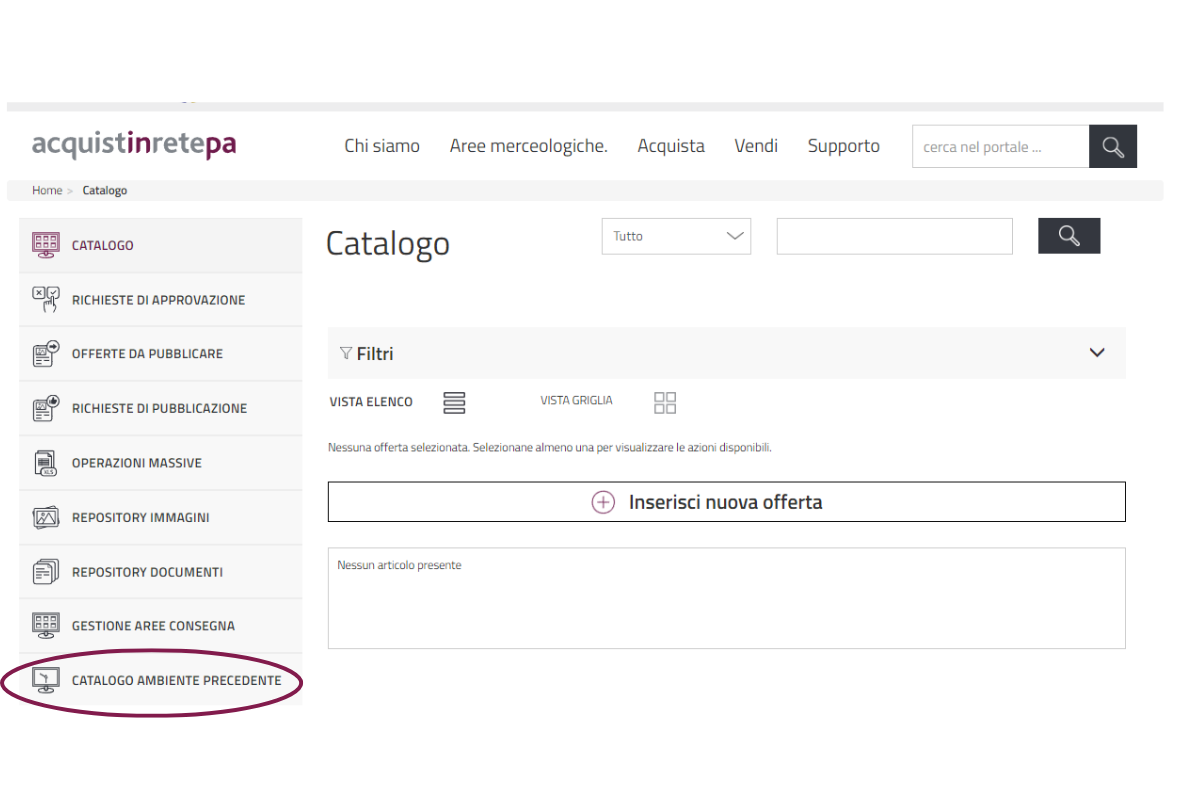The image size is (1193, 808).
Task: Click the catalog search magnifier button
Action: click(x=1069, y=236)
